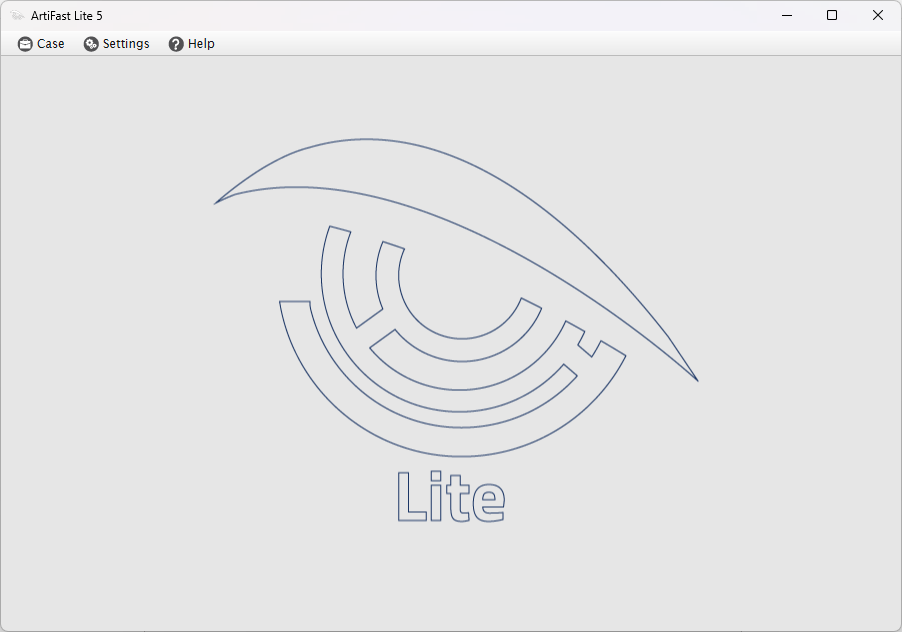Close the ArtiFast Lite window

coord(878,16)
